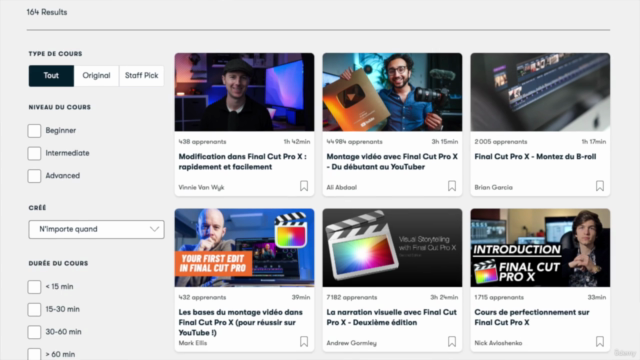Enable the Intermediate level checkbox
Viewport: 640px width, 360px height.
(x=34, y=153)
